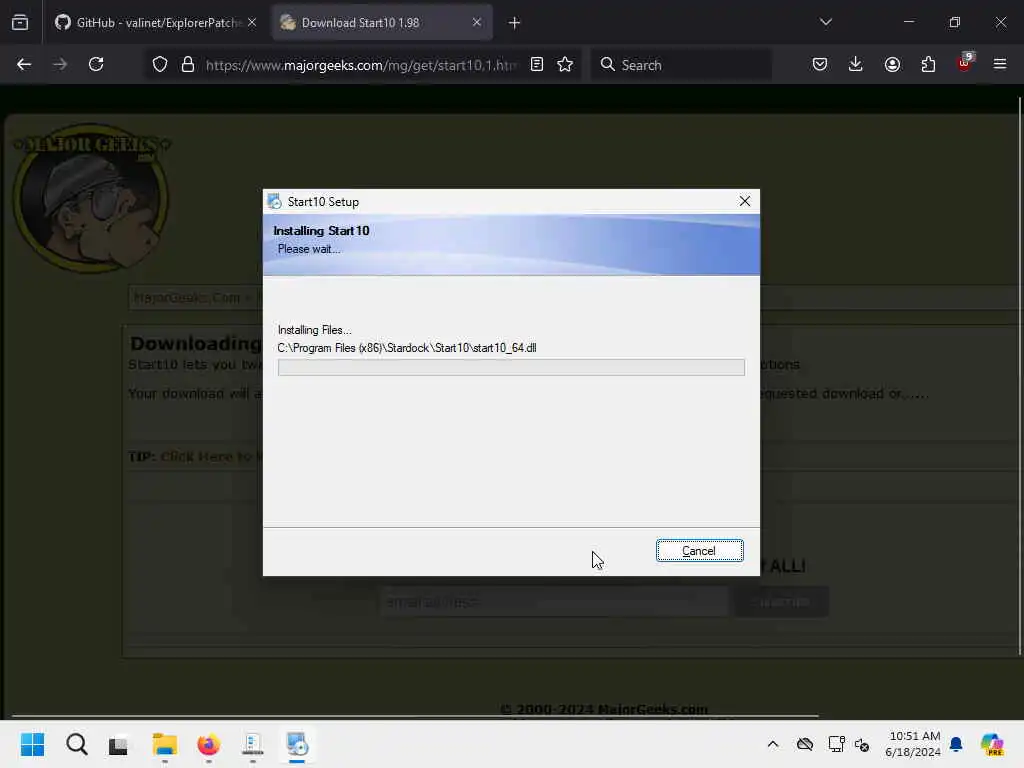Click MajorGeeks.Com breadcrumb link
The width and height of the screenshot is (1024, 768).
coord(187,298)
